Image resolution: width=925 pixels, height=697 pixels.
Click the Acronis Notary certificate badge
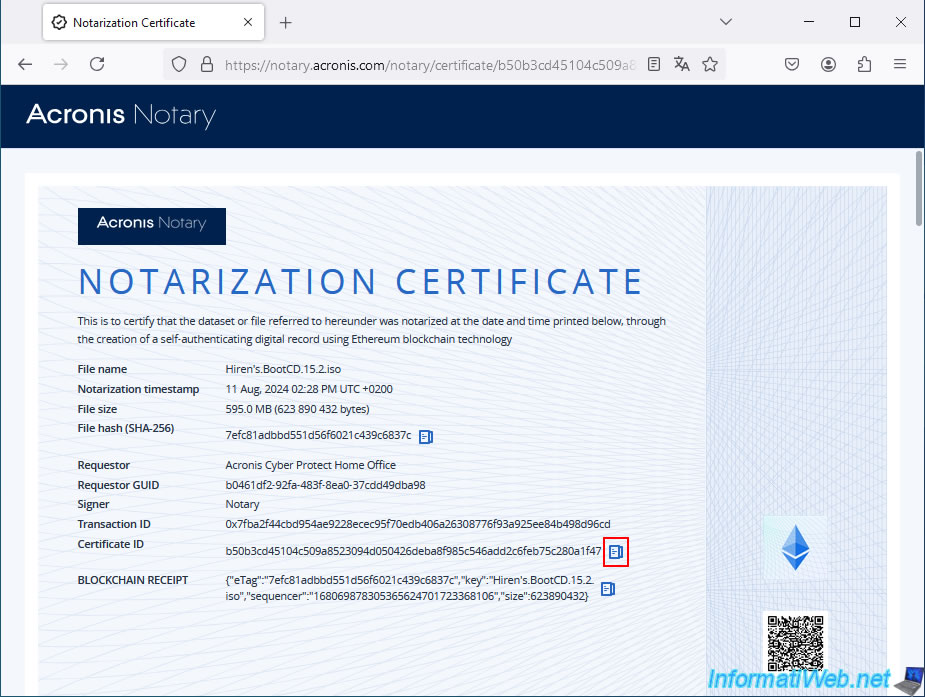click(x=152, y=226)
